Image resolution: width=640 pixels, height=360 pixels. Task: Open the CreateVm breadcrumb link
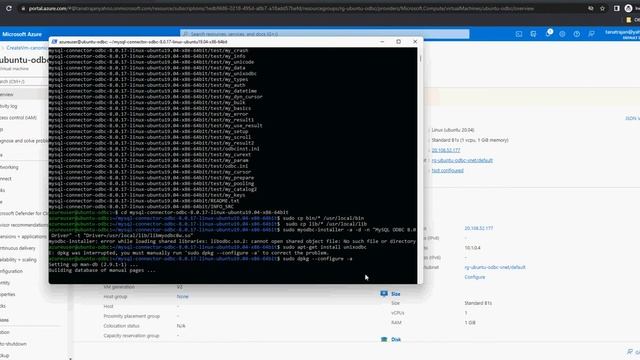pyautogui.click(x=27, y=48)
